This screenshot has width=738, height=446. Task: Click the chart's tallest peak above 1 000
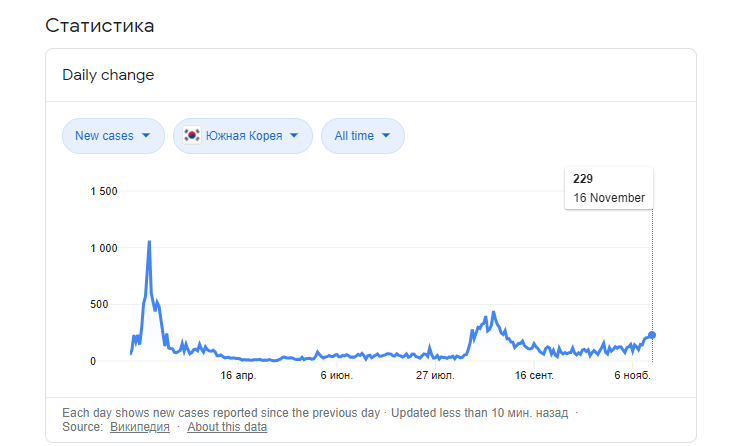pyautogui.click(x=149, y=241)
